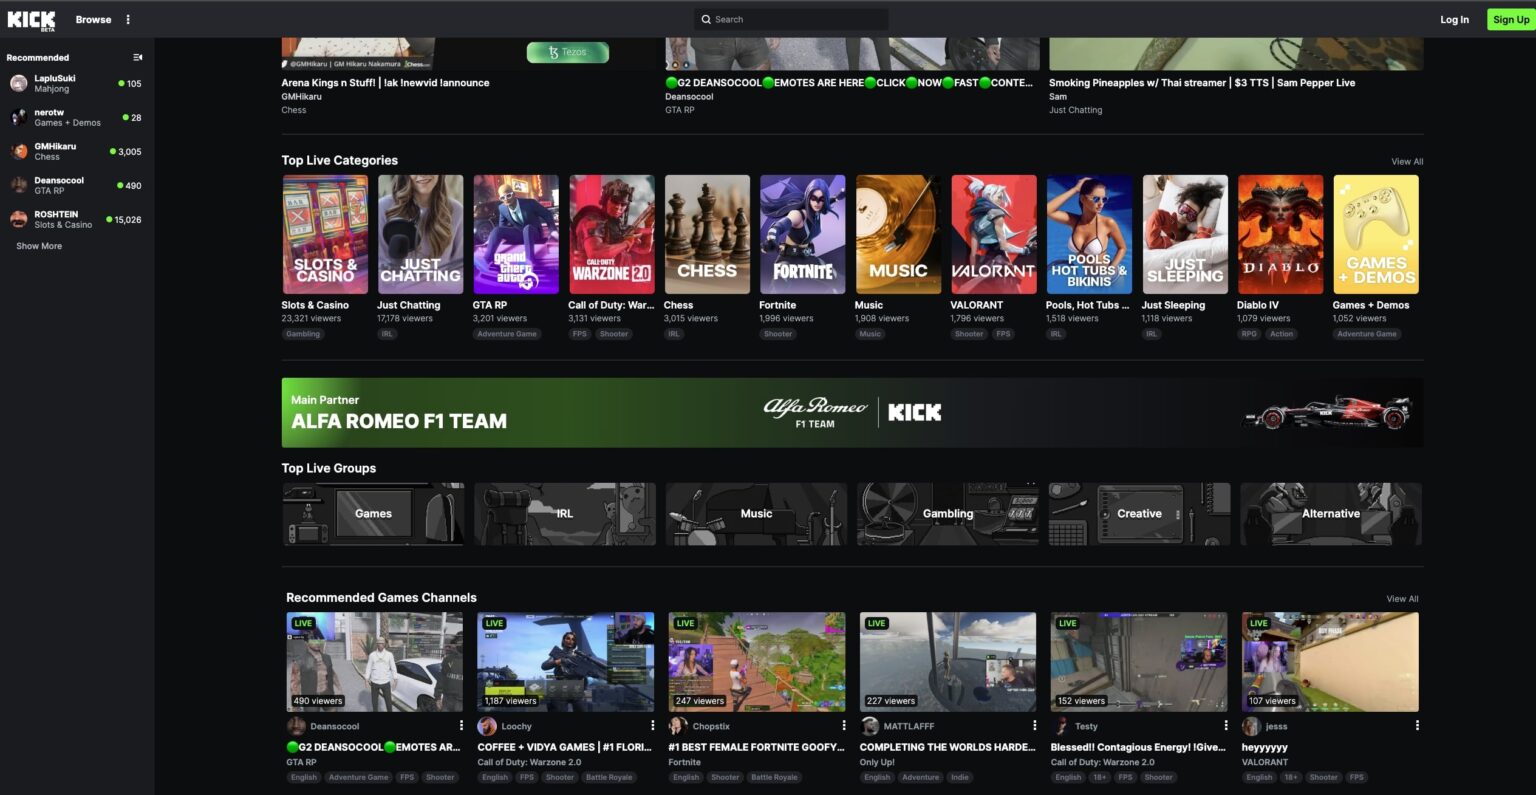Click Loochy's channel avatar

(x=487, y=726)
